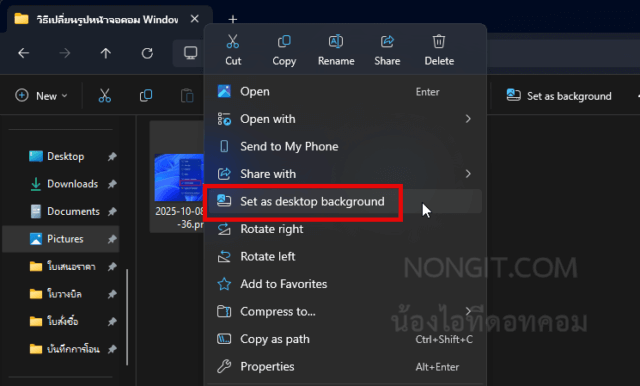
Task: Select the screenshot image thumbnail
Action: click(x=179, y=177)
